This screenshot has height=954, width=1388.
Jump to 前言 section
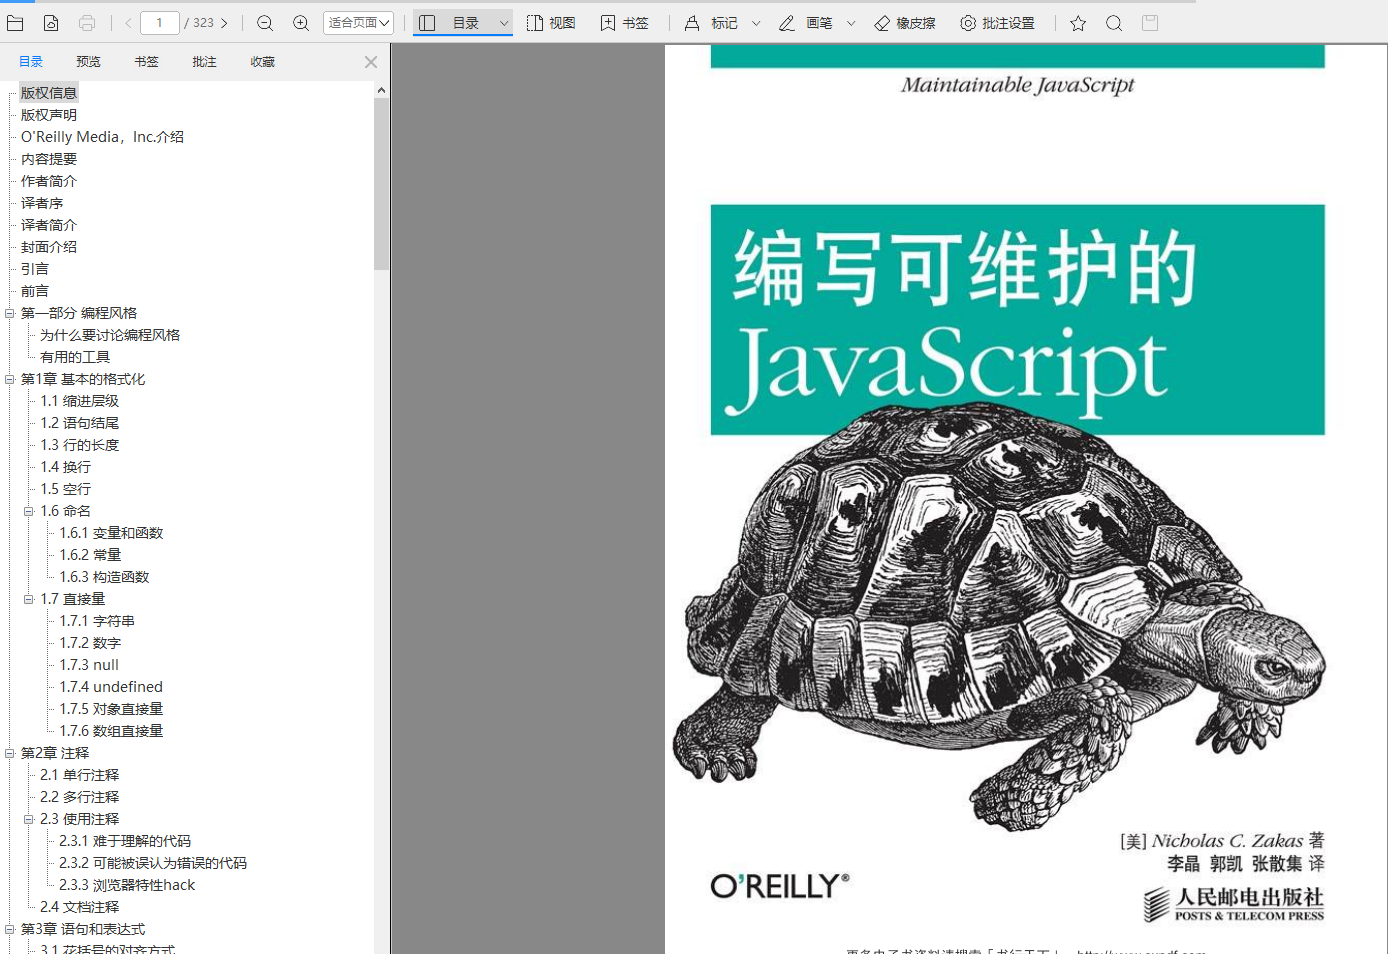pyautogui.click(x=35, y=291)
